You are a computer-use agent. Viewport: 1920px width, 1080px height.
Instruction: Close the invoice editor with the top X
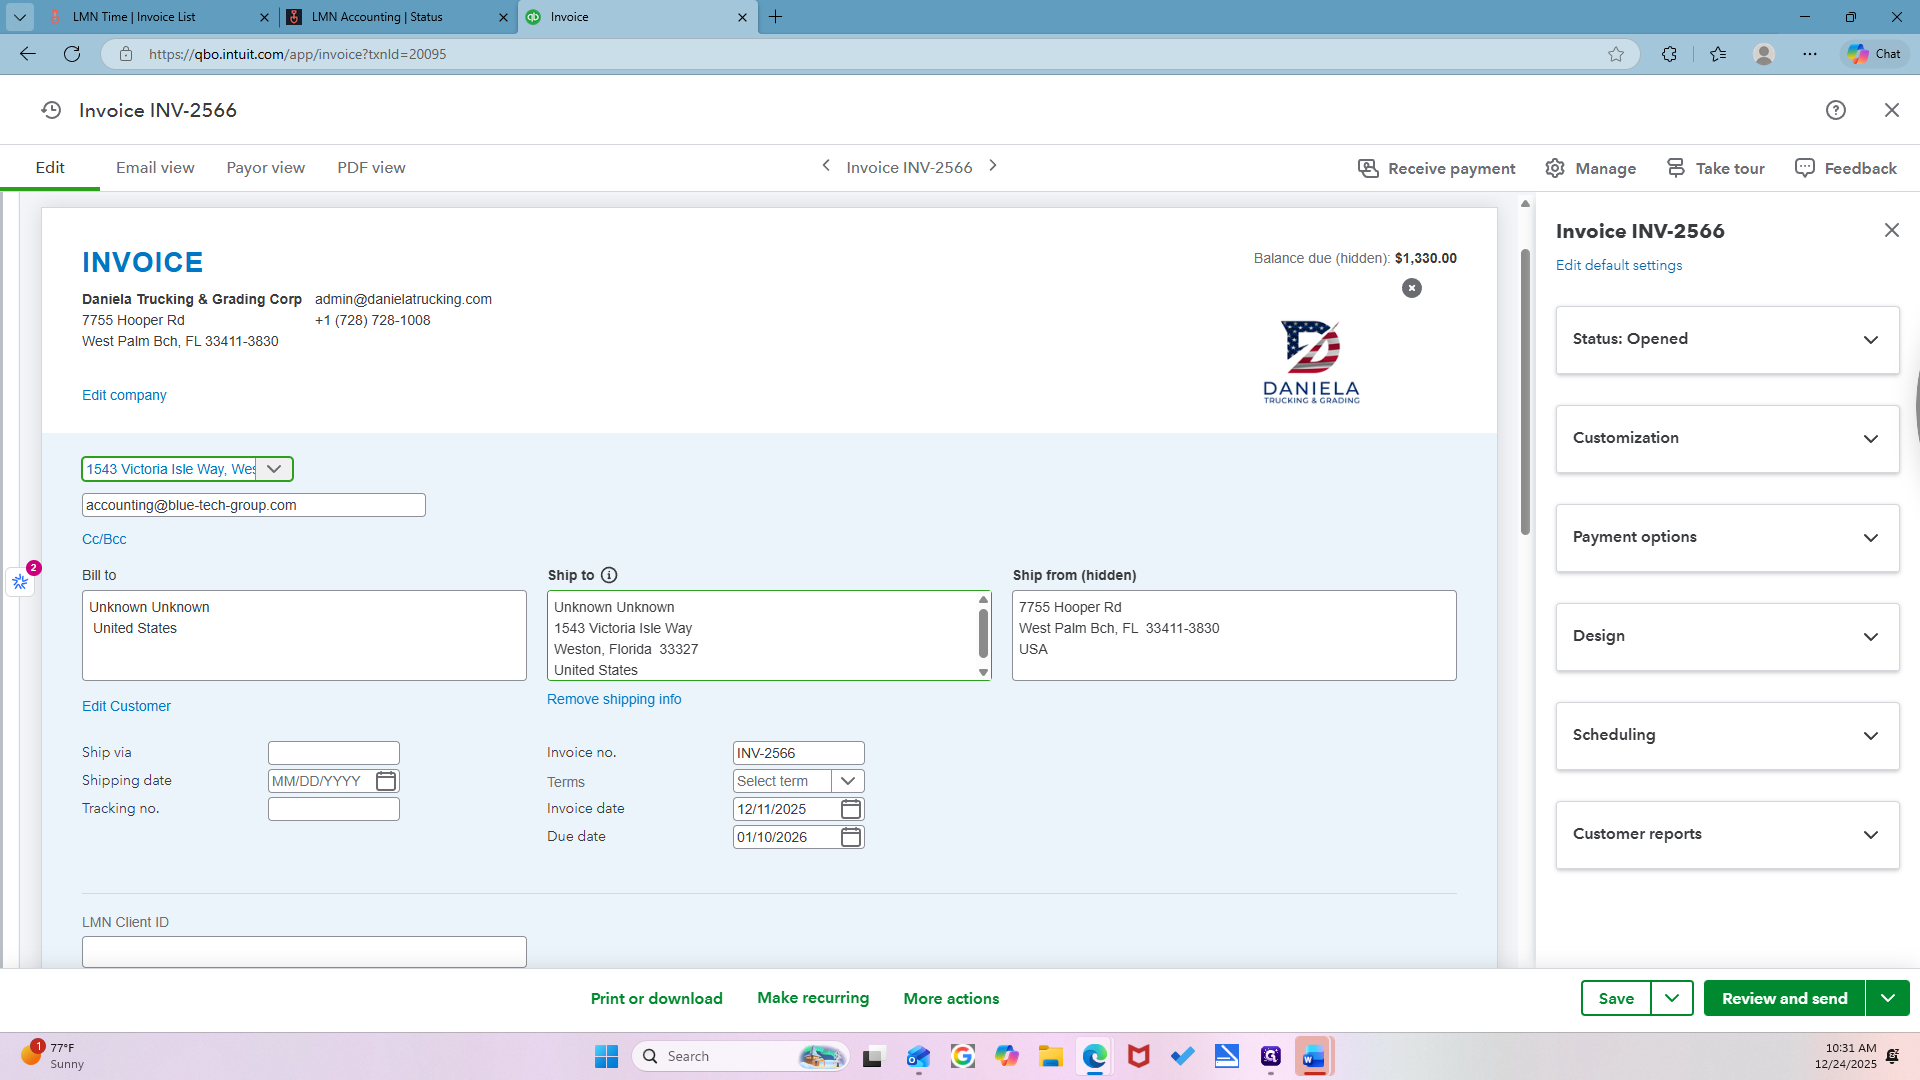[1891, 110]
